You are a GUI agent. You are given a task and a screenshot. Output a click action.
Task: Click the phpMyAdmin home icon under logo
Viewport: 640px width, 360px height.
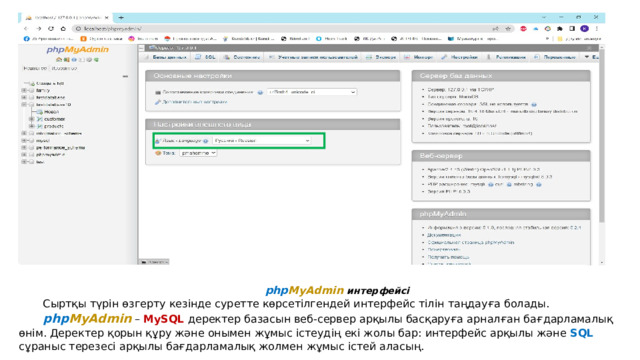(59, 60)
